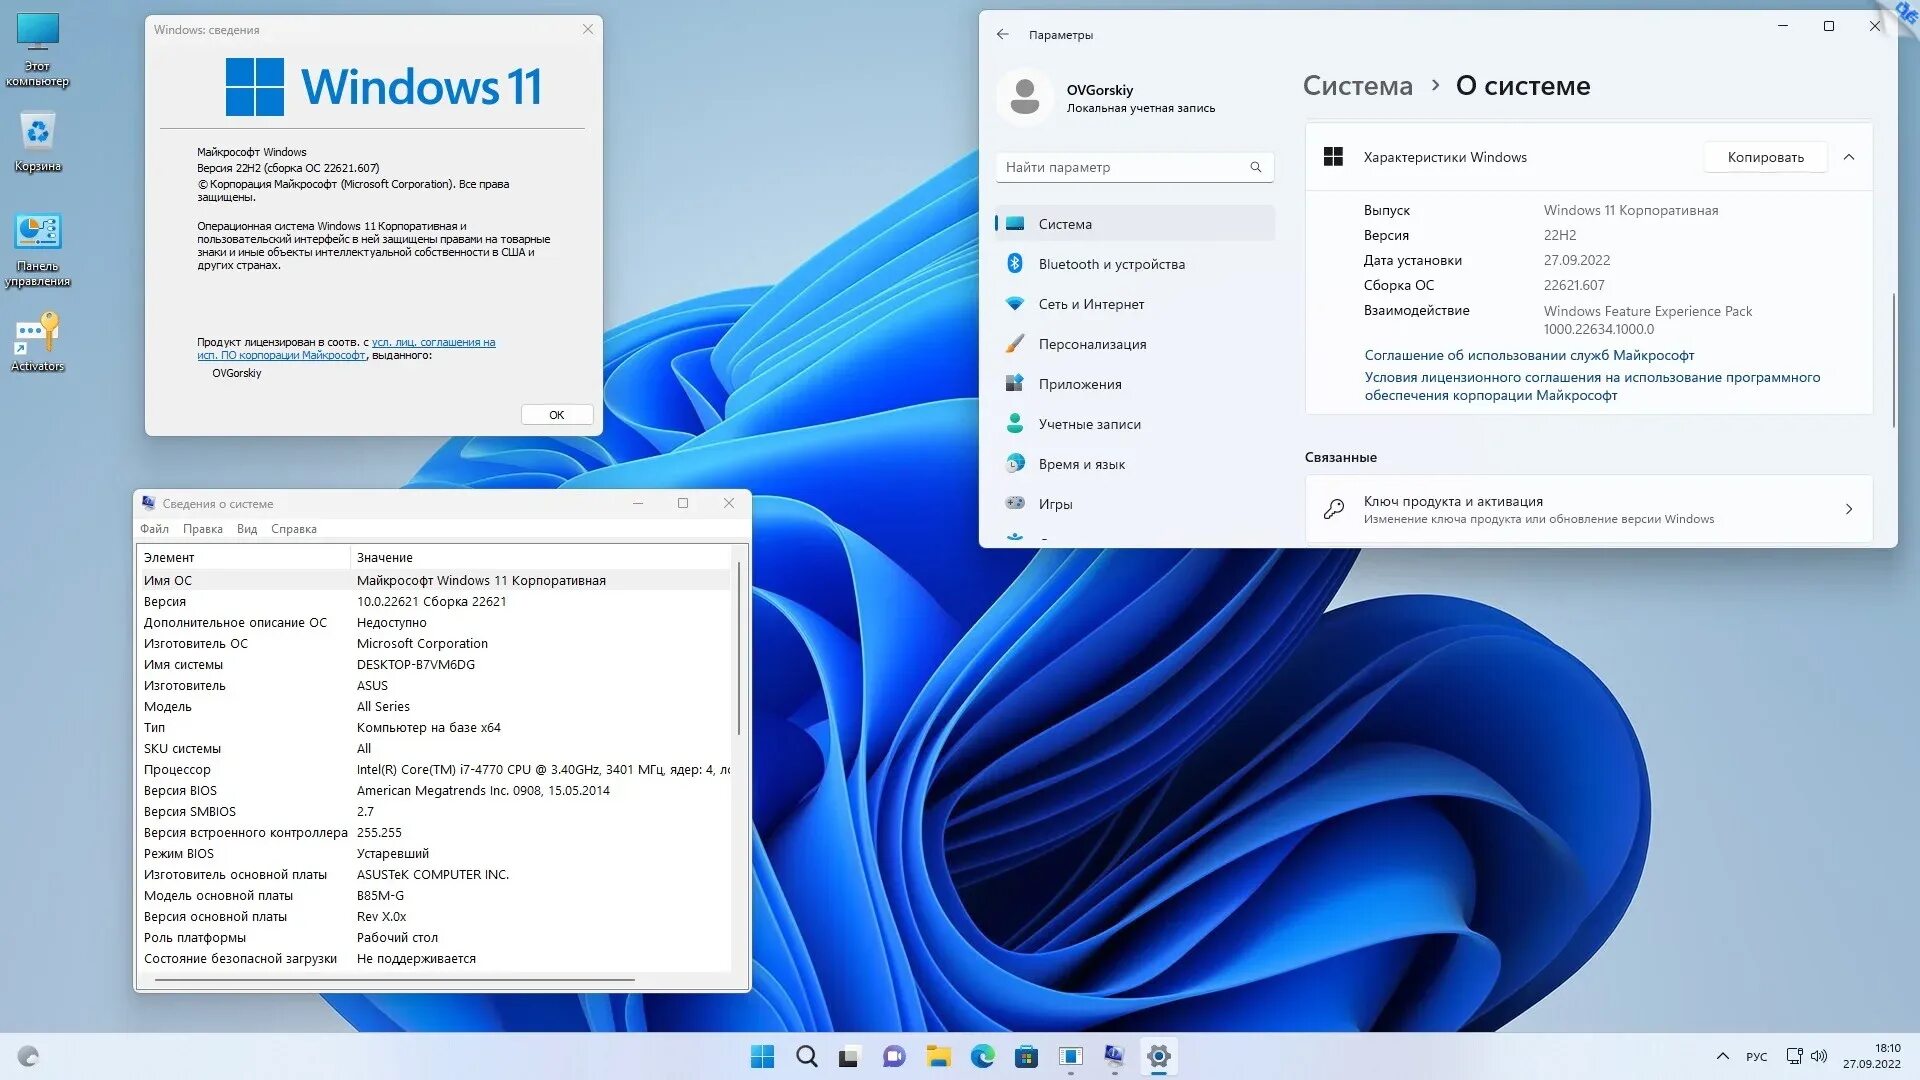The height and width of the screenshot is (1080, 1920).
Task: Select the Имя системы row
Action: [x=436, y=664]
